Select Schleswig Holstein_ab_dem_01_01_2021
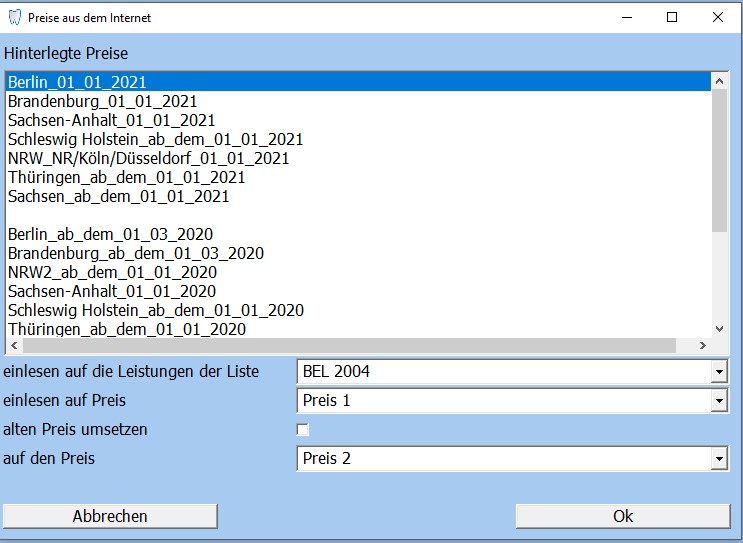The width and height of the screenshot is (743, 543). (155, 139)
